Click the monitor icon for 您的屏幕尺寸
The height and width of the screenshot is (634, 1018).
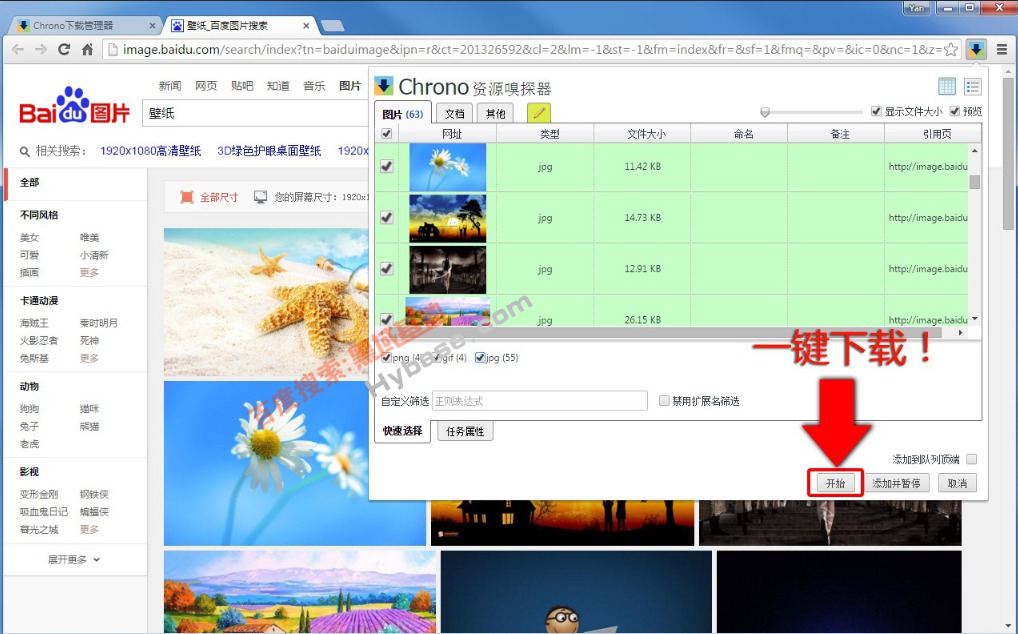[x=260, y=197]
